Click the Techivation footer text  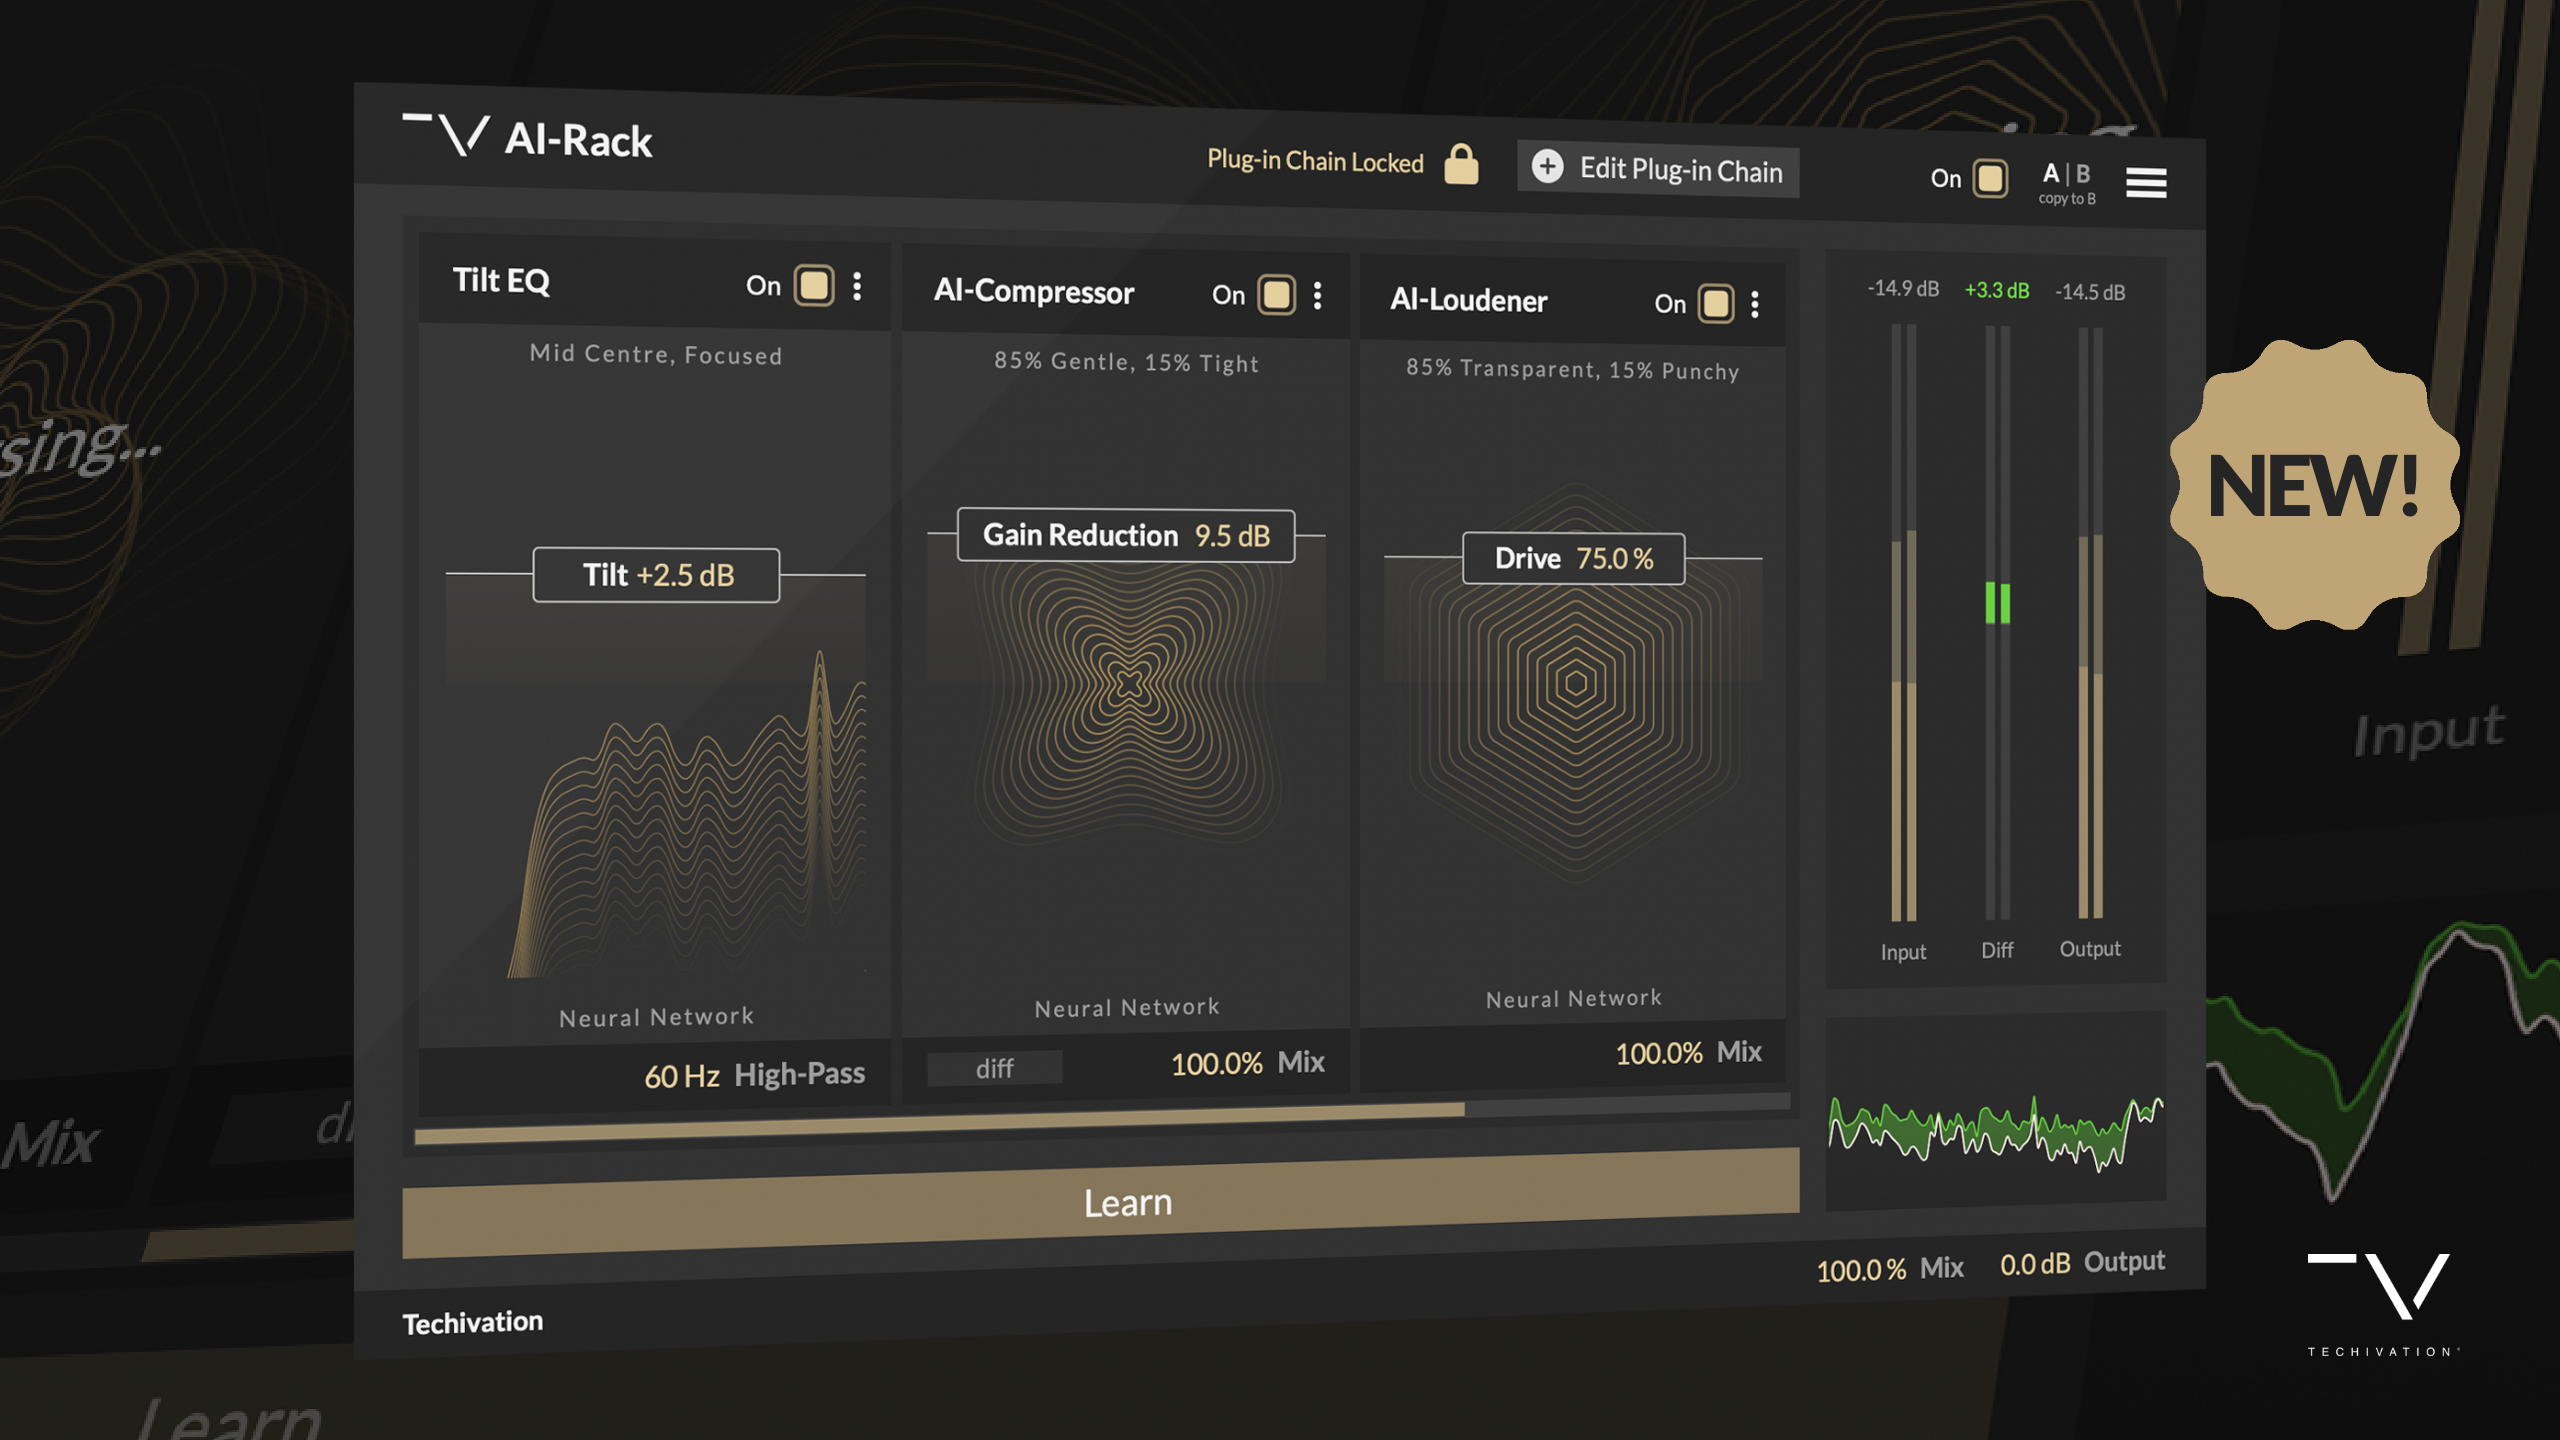(472, 1322)
